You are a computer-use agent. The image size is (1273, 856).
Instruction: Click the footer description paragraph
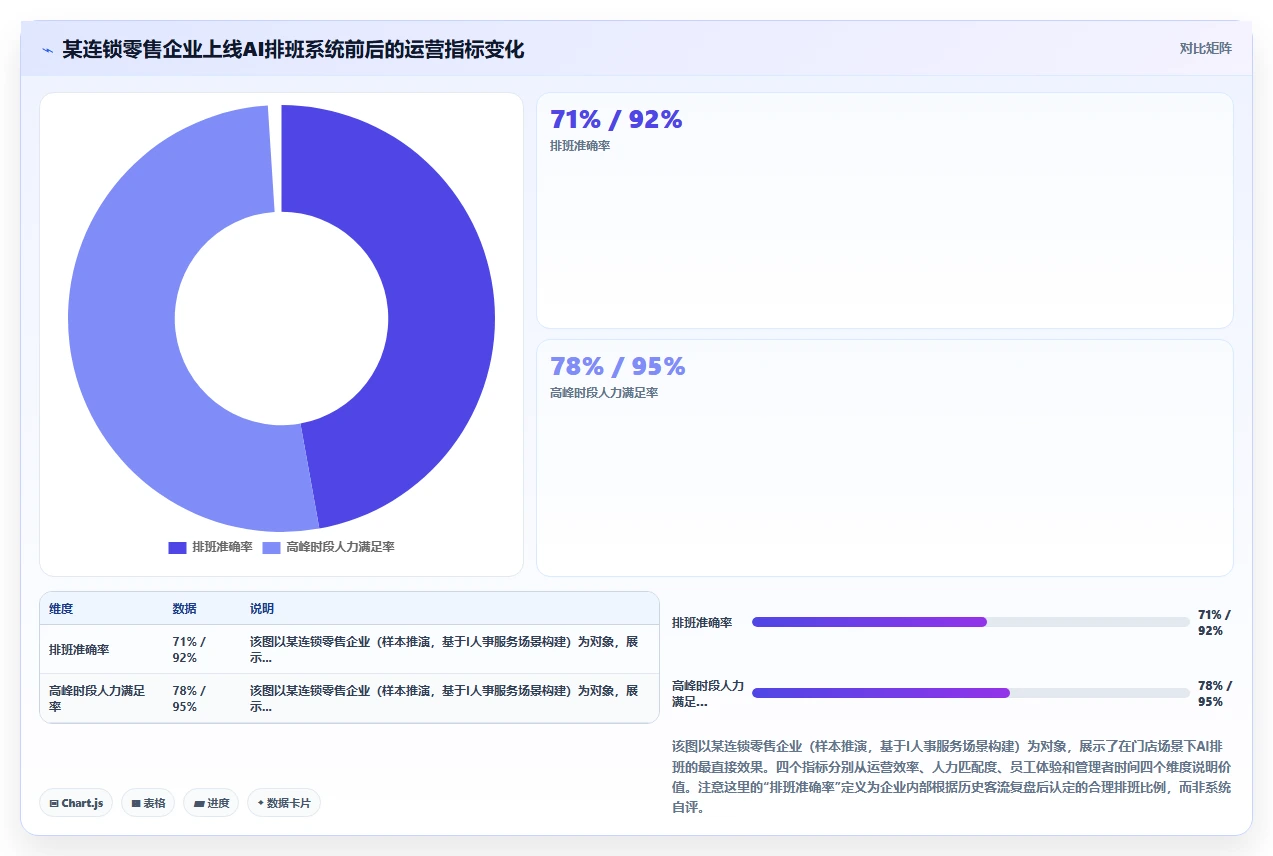[952, 777]
